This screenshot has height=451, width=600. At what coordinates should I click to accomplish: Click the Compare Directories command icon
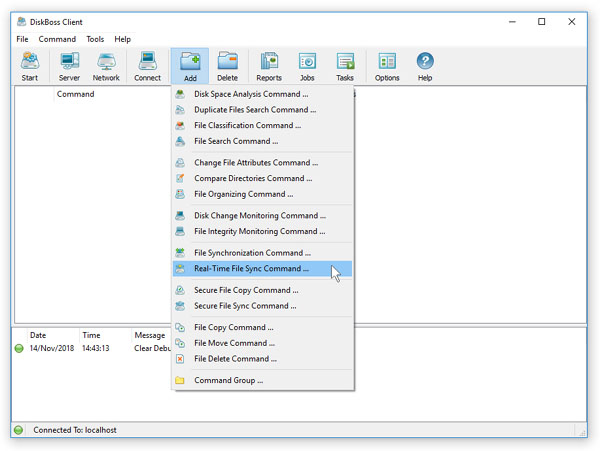[x=180, y=178]
